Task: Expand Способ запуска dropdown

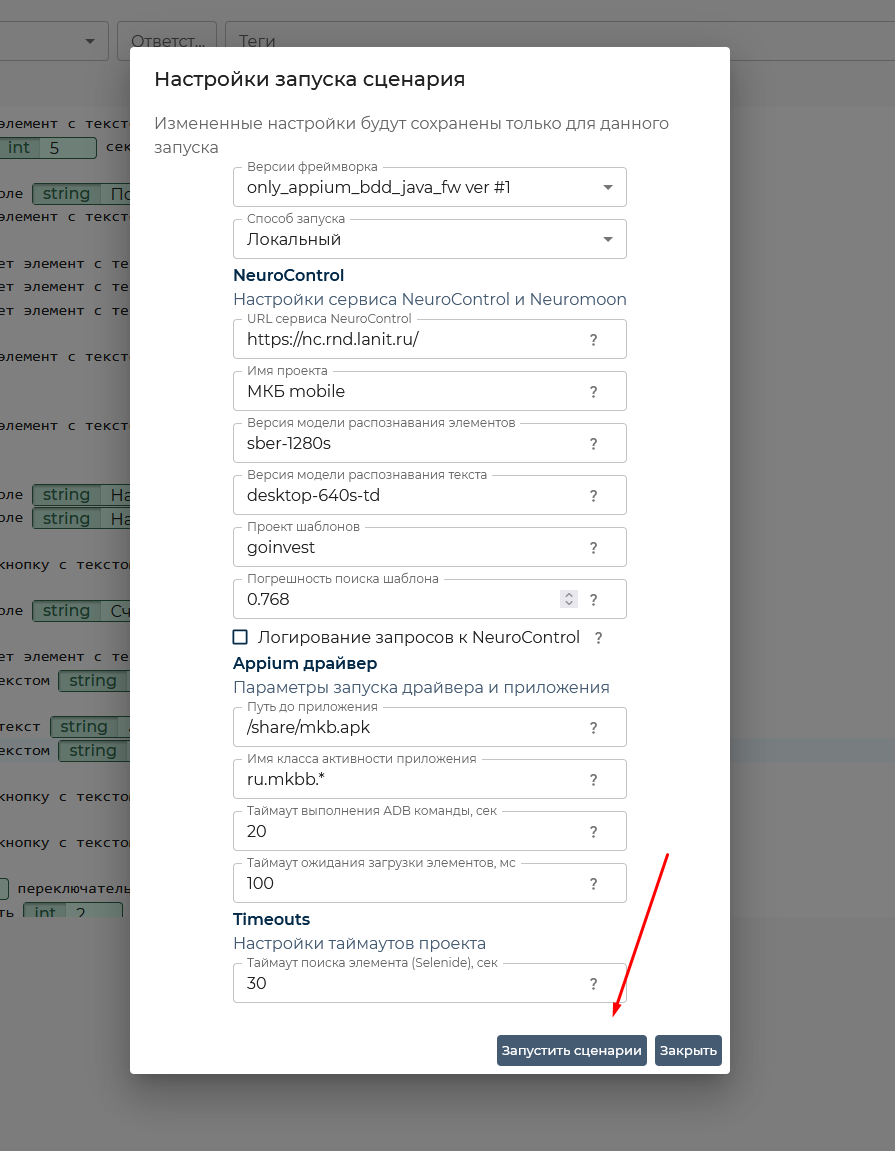Action: (430, 239)
